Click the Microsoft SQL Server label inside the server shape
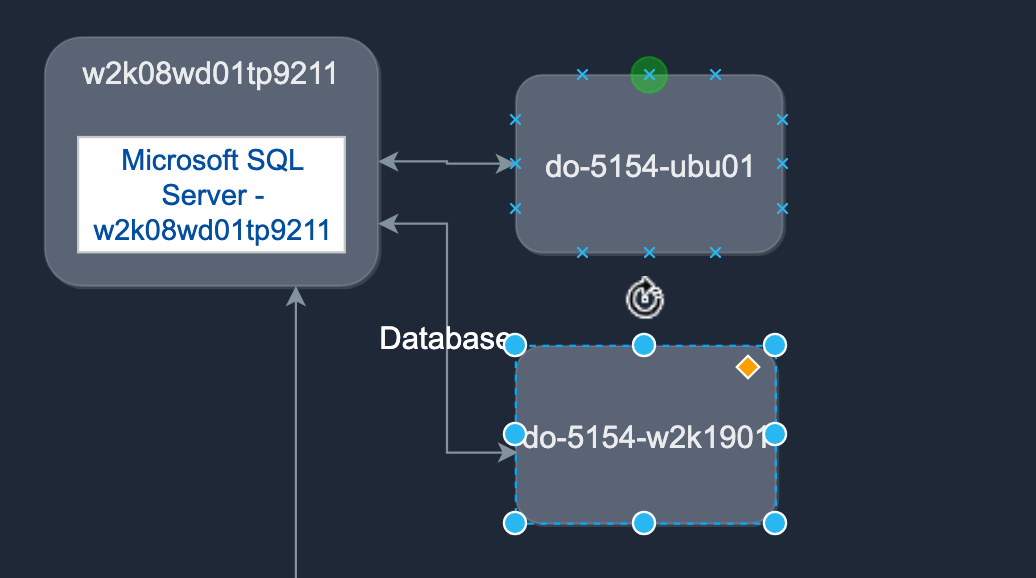Screen dimensions: 1036x578 point(211,195)
